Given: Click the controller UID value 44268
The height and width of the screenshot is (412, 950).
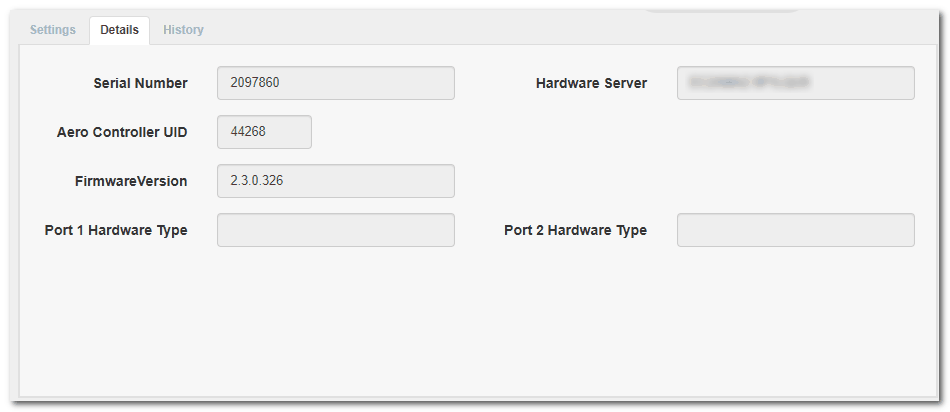Looking at the screenshot, I should click(247, 132).
